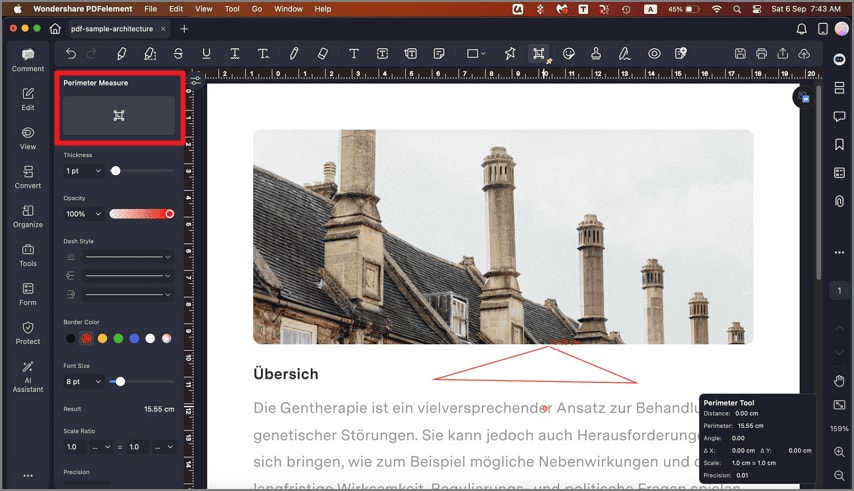The height and width of the screenshot is (491, 854).
Task: Click the Share upload icon
Action: 783,53
